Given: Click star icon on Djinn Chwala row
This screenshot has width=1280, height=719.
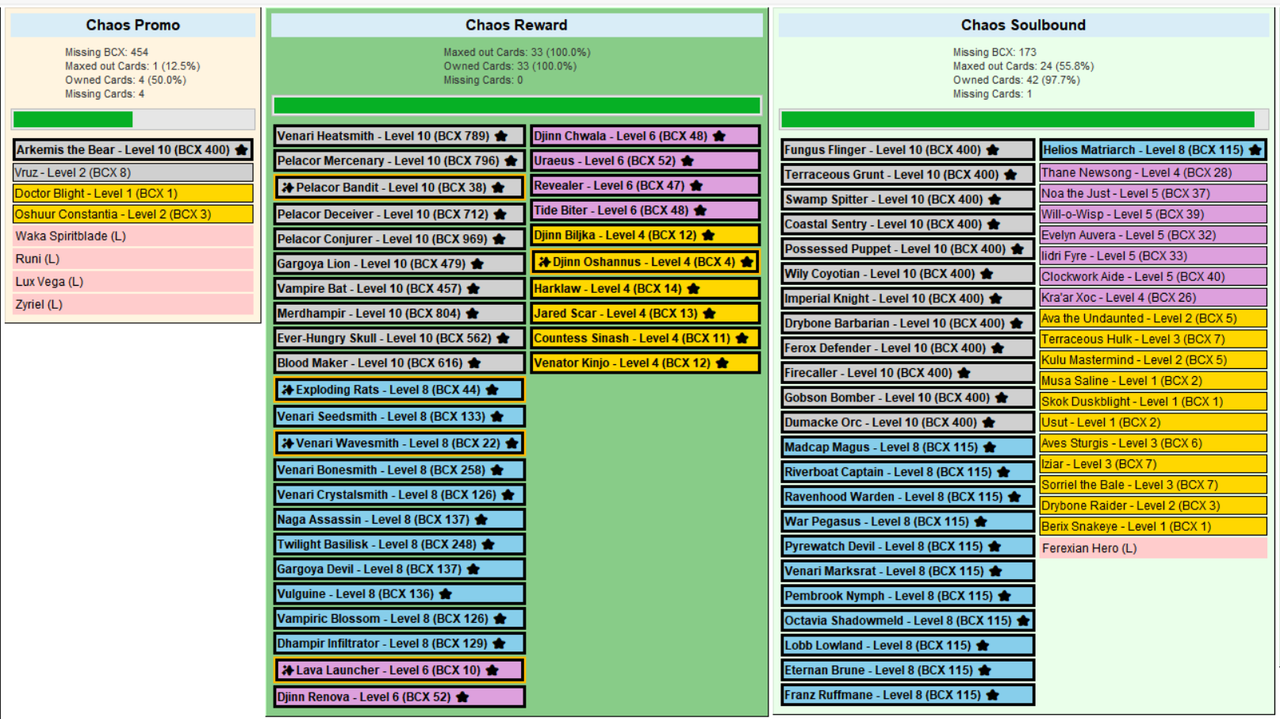Looking at the screenshot, I should click(x=719, y=136).
